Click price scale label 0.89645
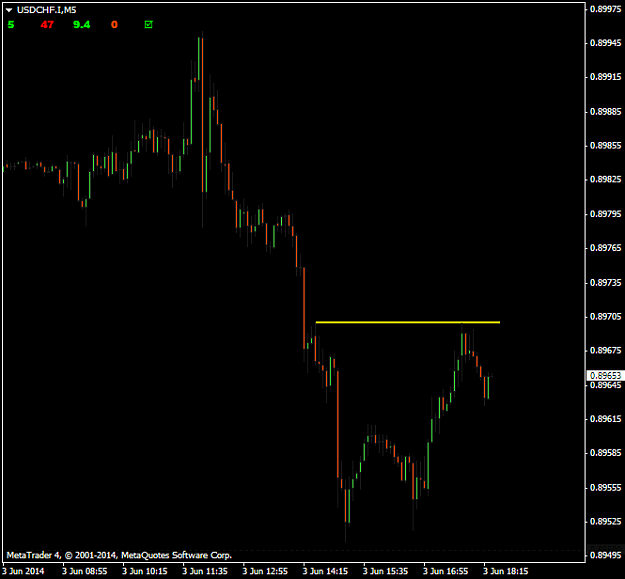 click(605, 385)
